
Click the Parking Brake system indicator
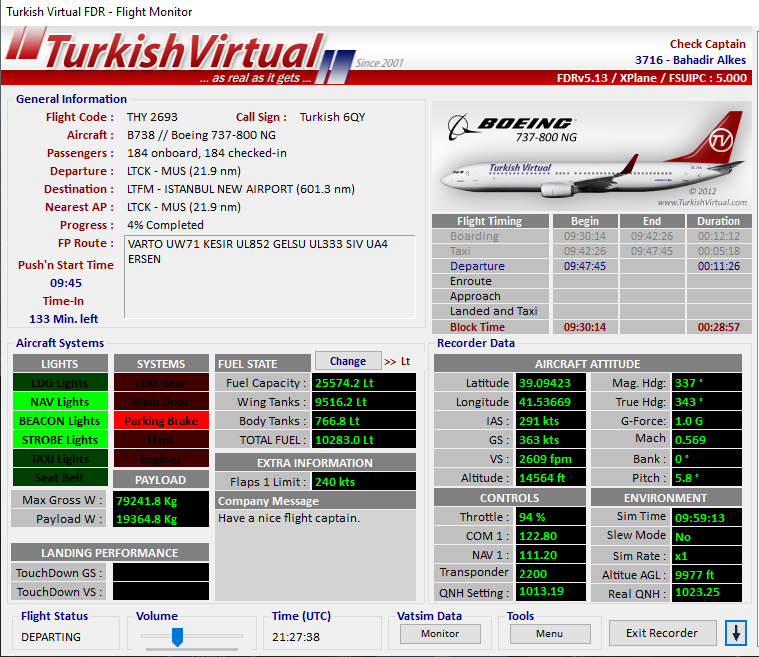161,421
